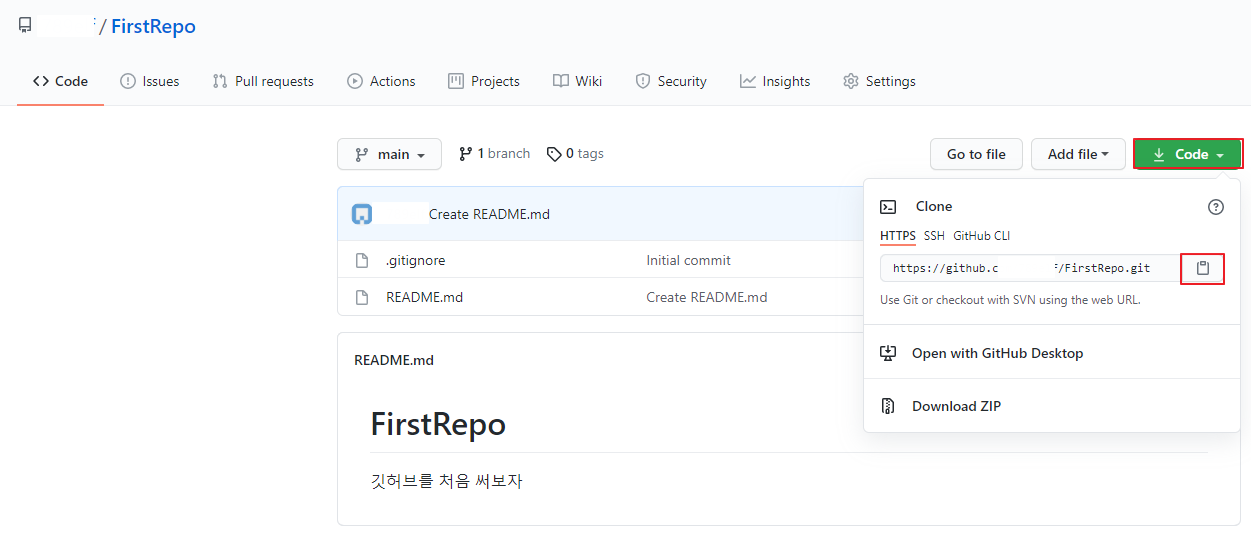The height and width of the screenshot is (535, 1251).
Task: Open the FirstRepo repository link
Action: 153,27
